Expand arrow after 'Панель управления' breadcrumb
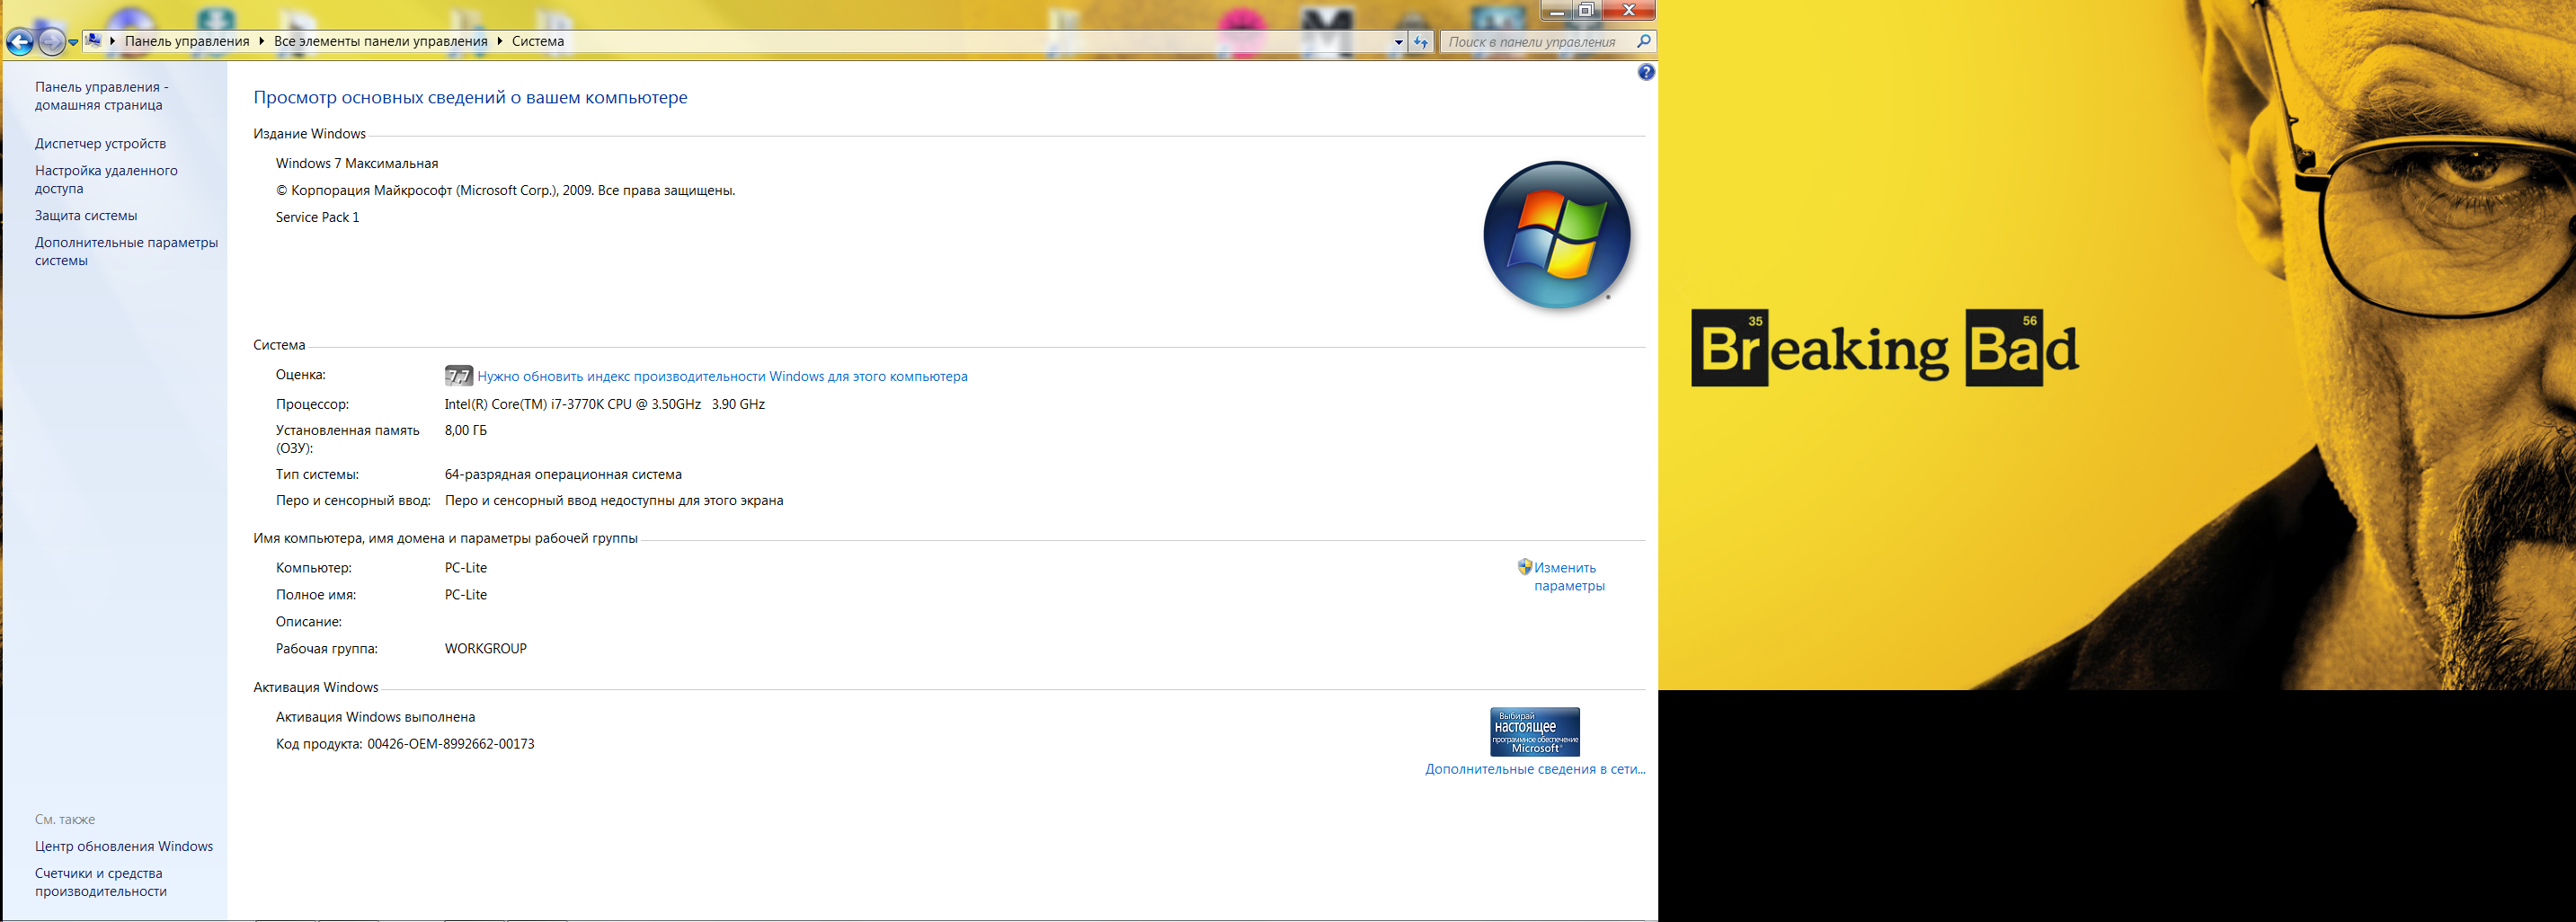Image resolution: width=2576 pixels, height=922 pixels. point(261,41)
